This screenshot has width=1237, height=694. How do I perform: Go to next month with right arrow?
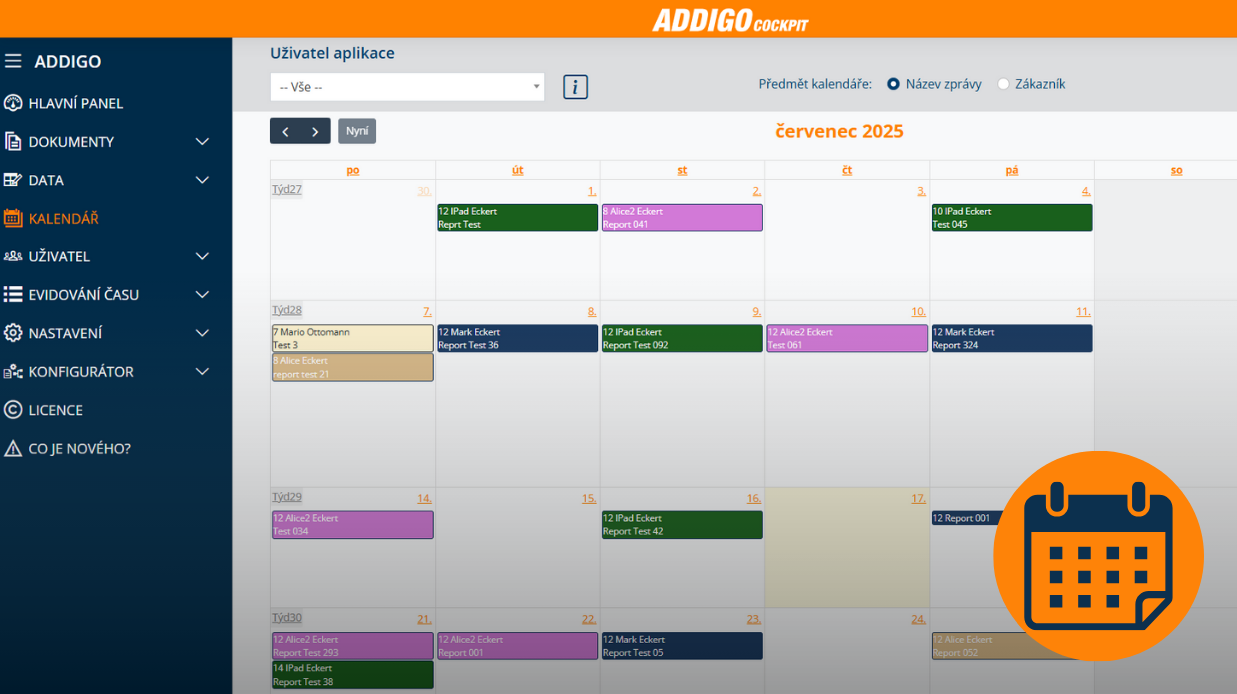click(x=315, y=131)
